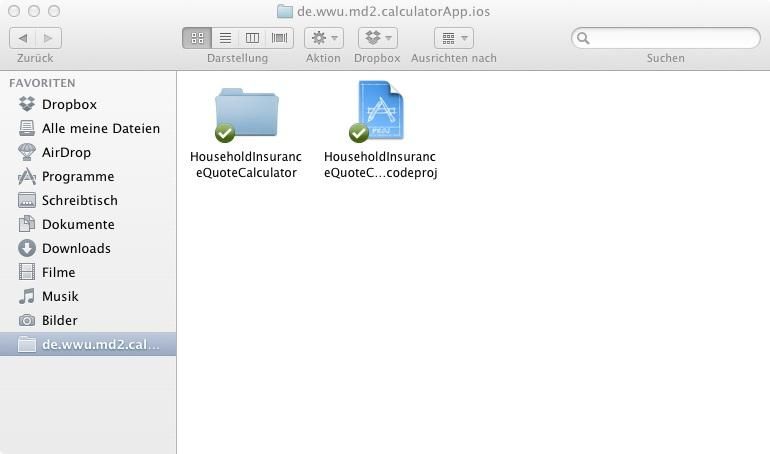Switch to Cover Flow view in Darstellung
This screenshot has width=770, height=454.
click(x=279, y=38)
